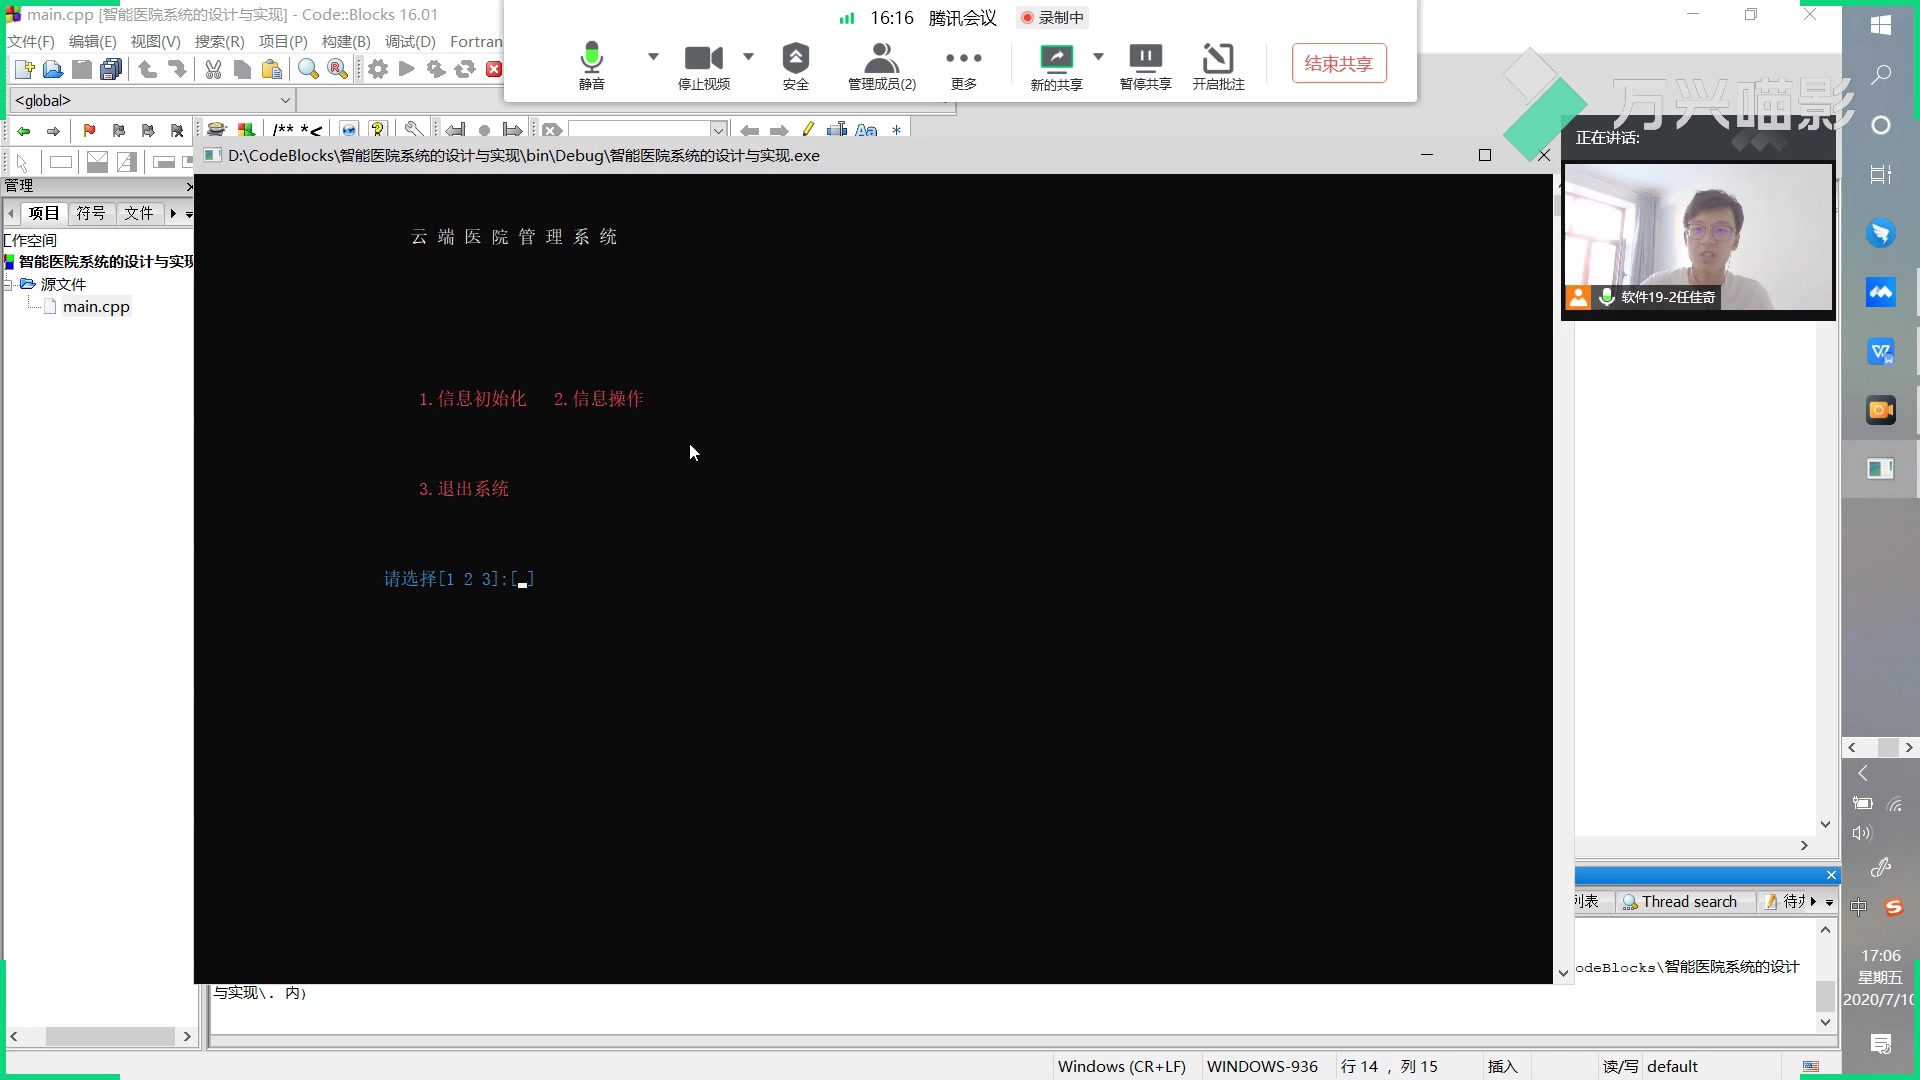Pause screen sharing

(x=1145, y=66)
